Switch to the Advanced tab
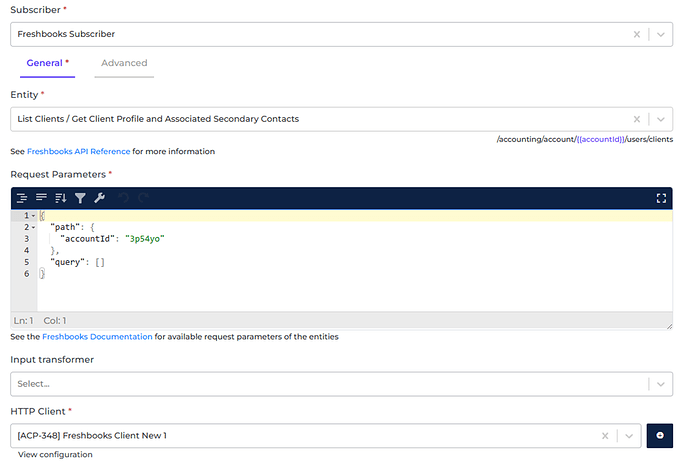 click(124, 63)
